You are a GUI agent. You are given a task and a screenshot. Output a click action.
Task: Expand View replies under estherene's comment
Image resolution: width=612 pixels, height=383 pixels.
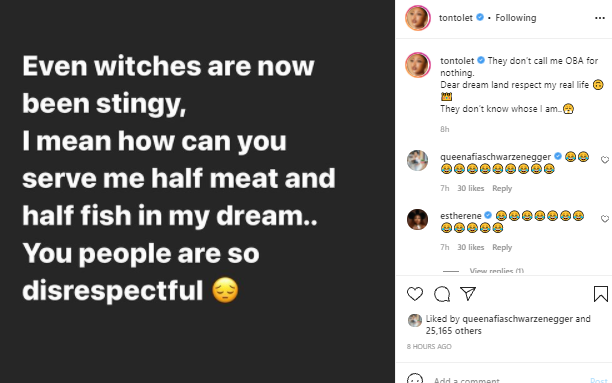click(x=496, y=271)
